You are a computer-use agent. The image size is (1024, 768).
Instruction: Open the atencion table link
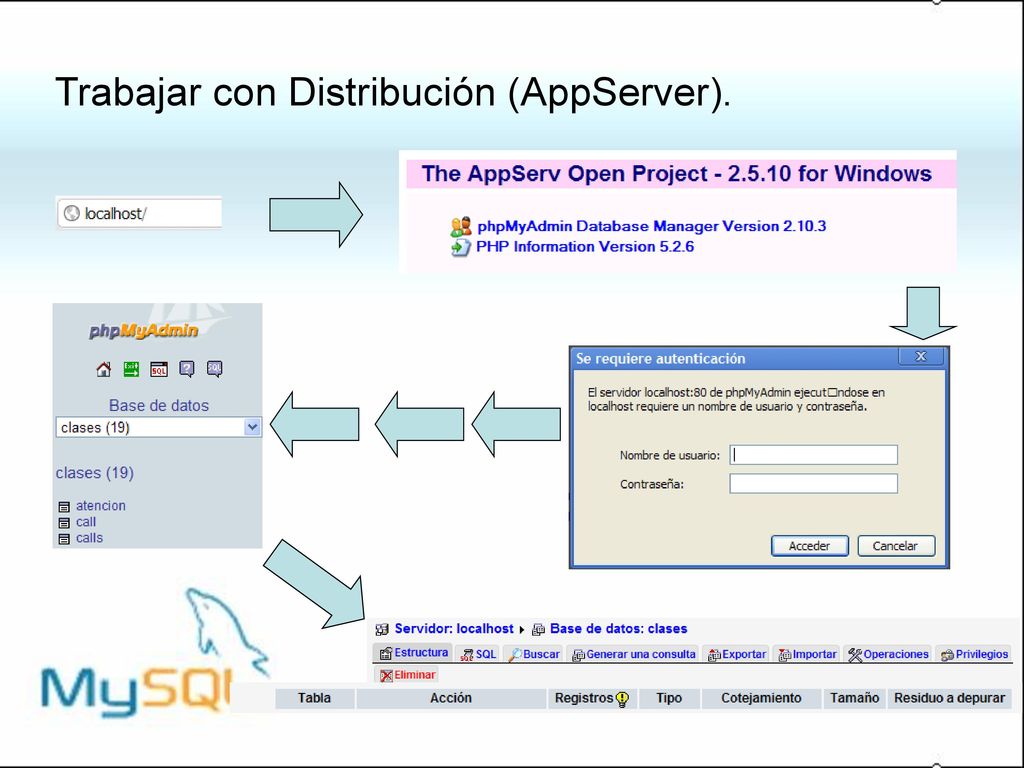101,505
